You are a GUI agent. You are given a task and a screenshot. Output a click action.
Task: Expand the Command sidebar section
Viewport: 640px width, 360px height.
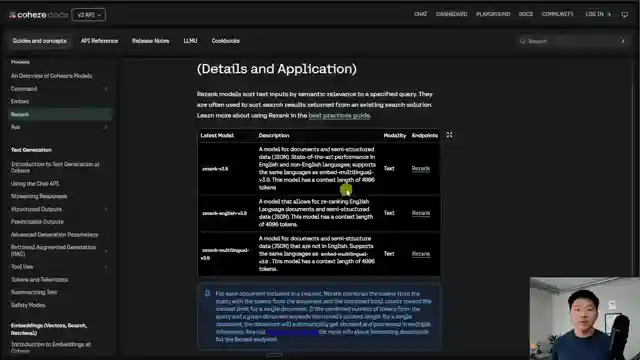point(106,89)
